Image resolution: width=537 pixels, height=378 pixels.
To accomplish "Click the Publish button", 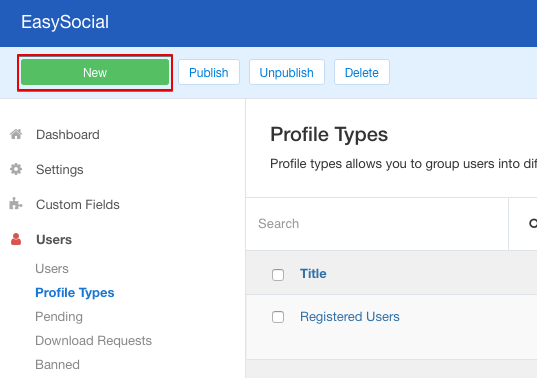I will pyautogui.click(x=209, y=72).
